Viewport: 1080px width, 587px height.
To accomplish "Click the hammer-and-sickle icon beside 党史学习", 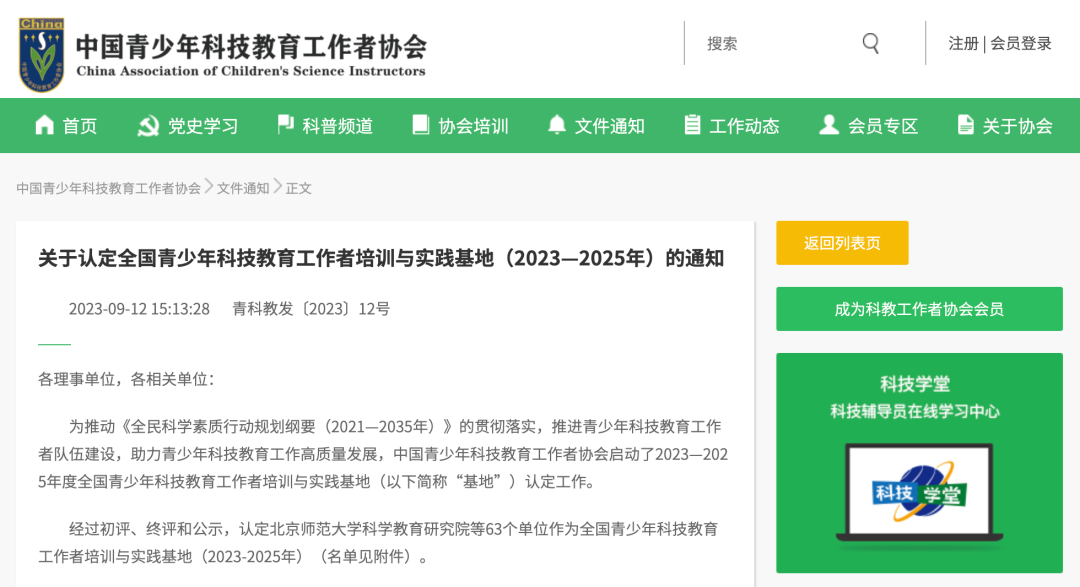I will pyautogui.click(x=148, y=125).
